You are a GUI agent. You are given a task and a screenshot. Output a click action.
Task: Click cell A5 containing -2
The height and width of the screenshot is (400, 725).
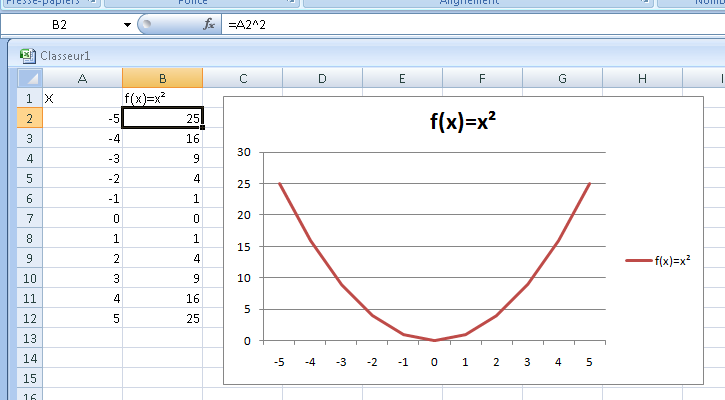pyautogui.click(x=82, y=178)
